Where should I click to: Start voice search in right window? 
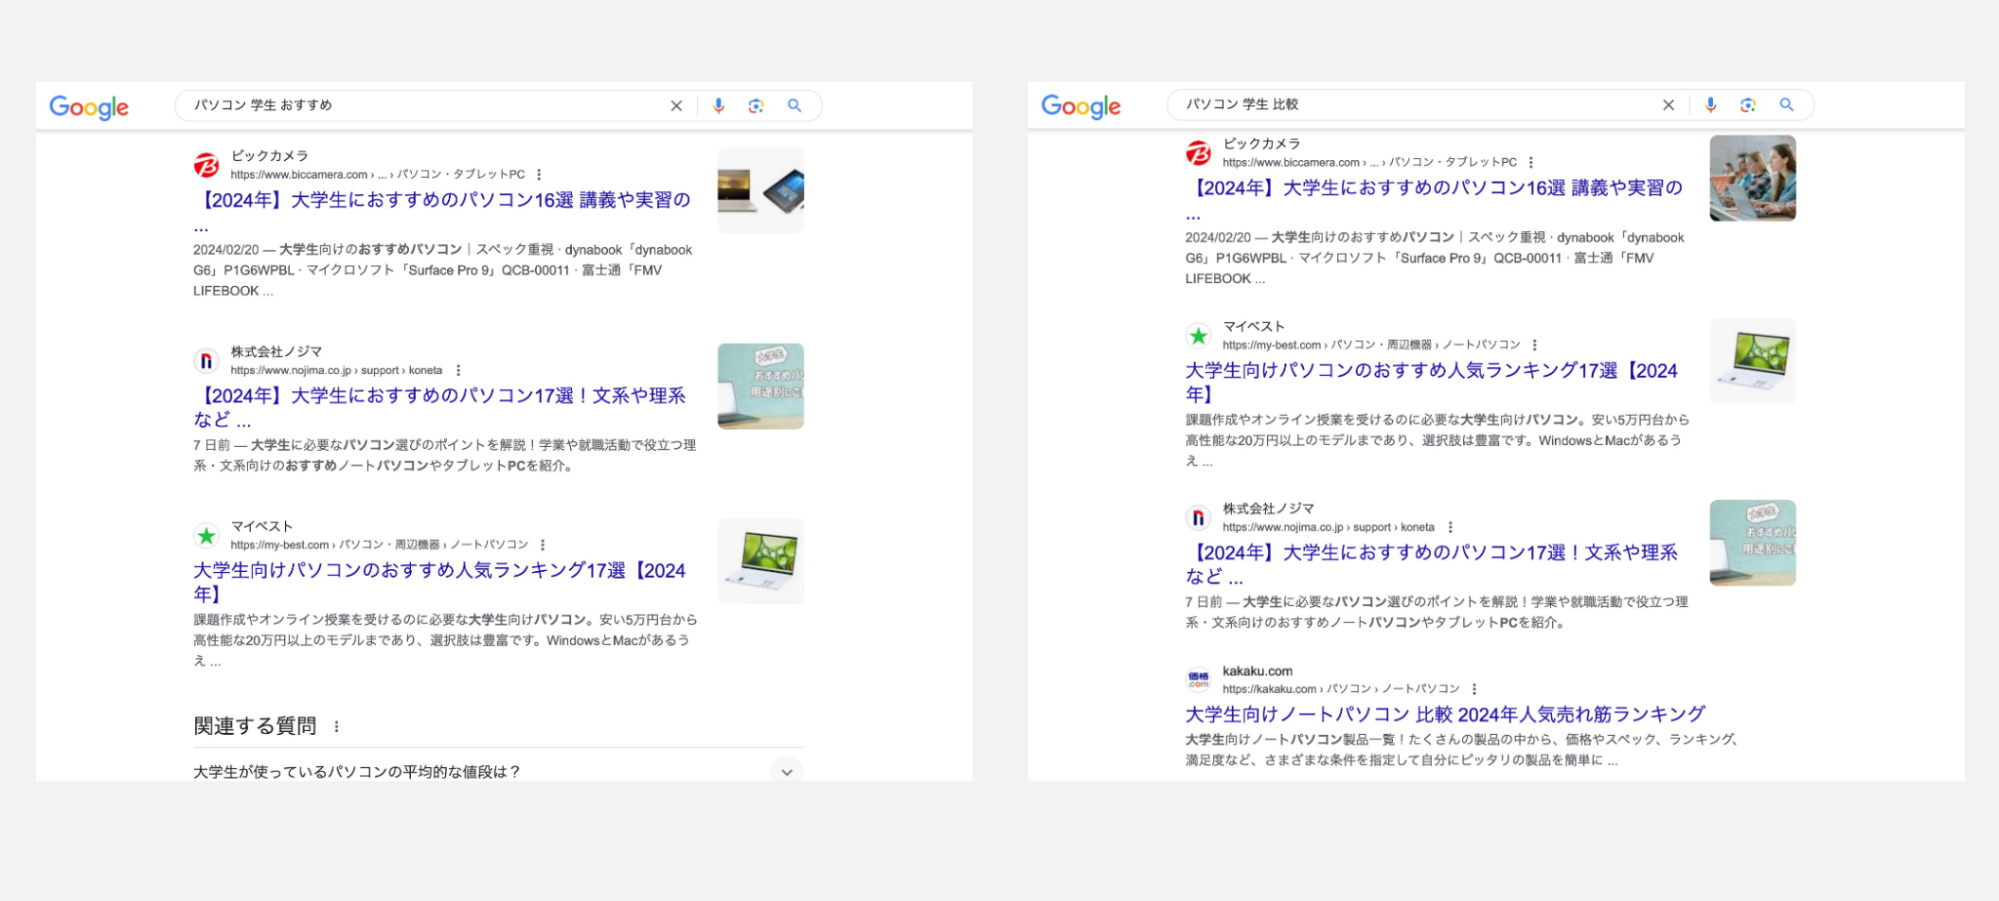click(1710, 105)
